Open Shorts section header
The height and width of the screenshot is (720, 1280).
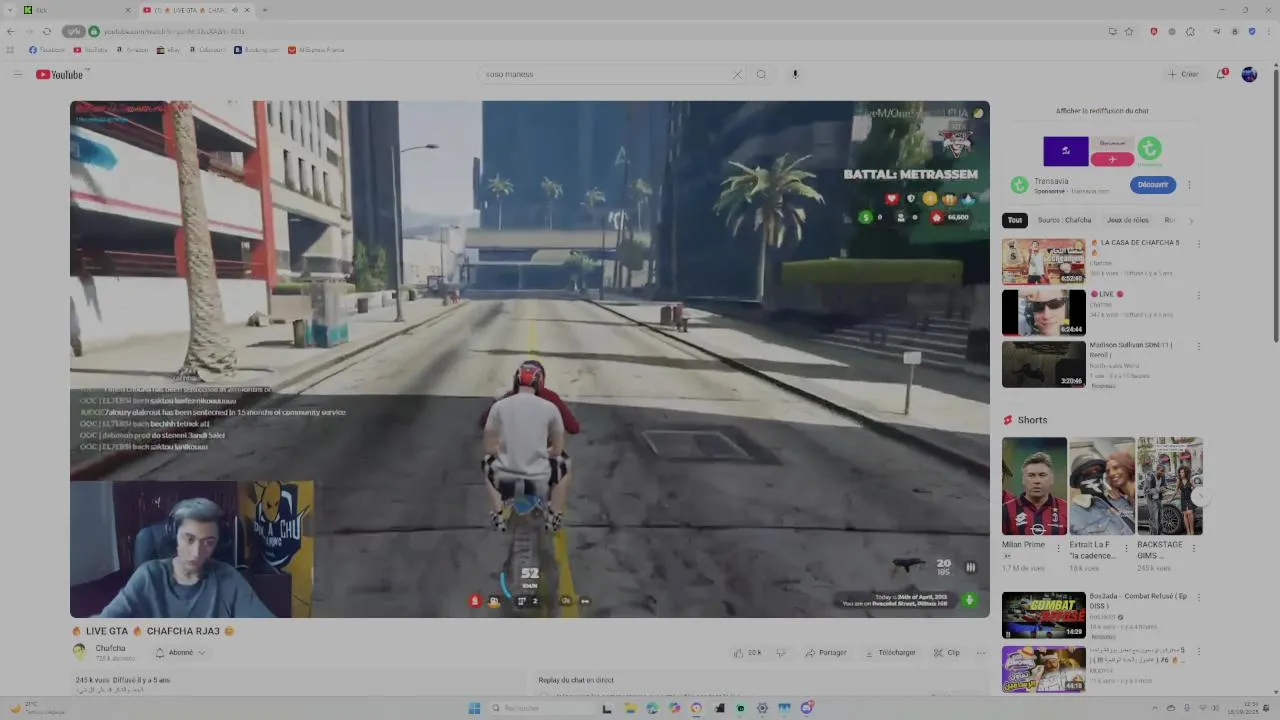point(1026,420)
